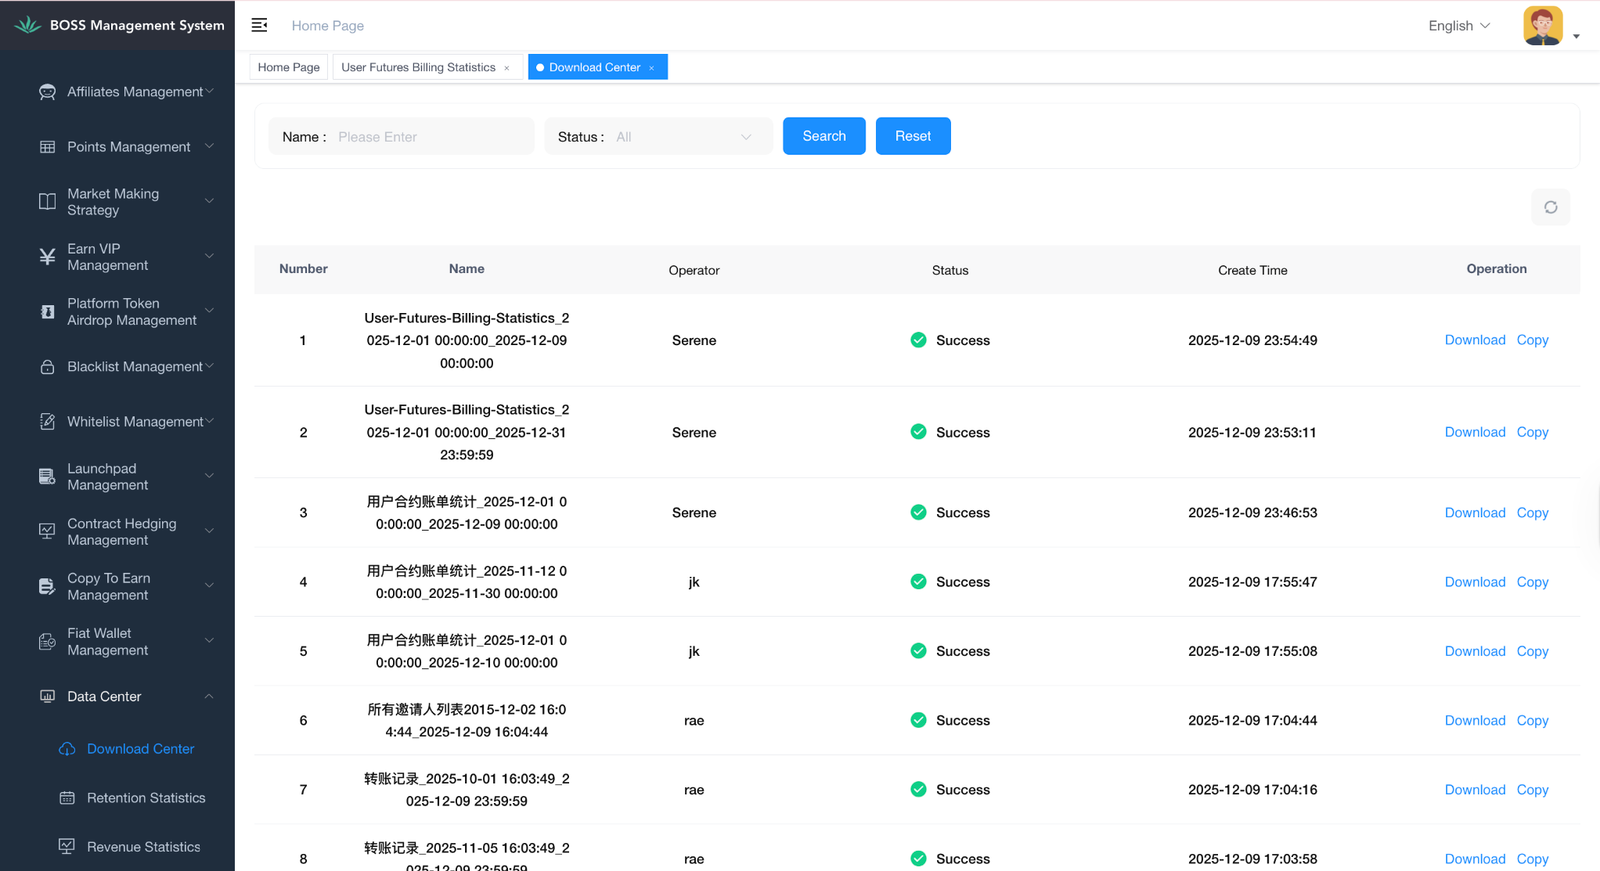Click the Blacklist Management lock icon
This screenshot has height=871, width=1600.
(x=47, y=367)
